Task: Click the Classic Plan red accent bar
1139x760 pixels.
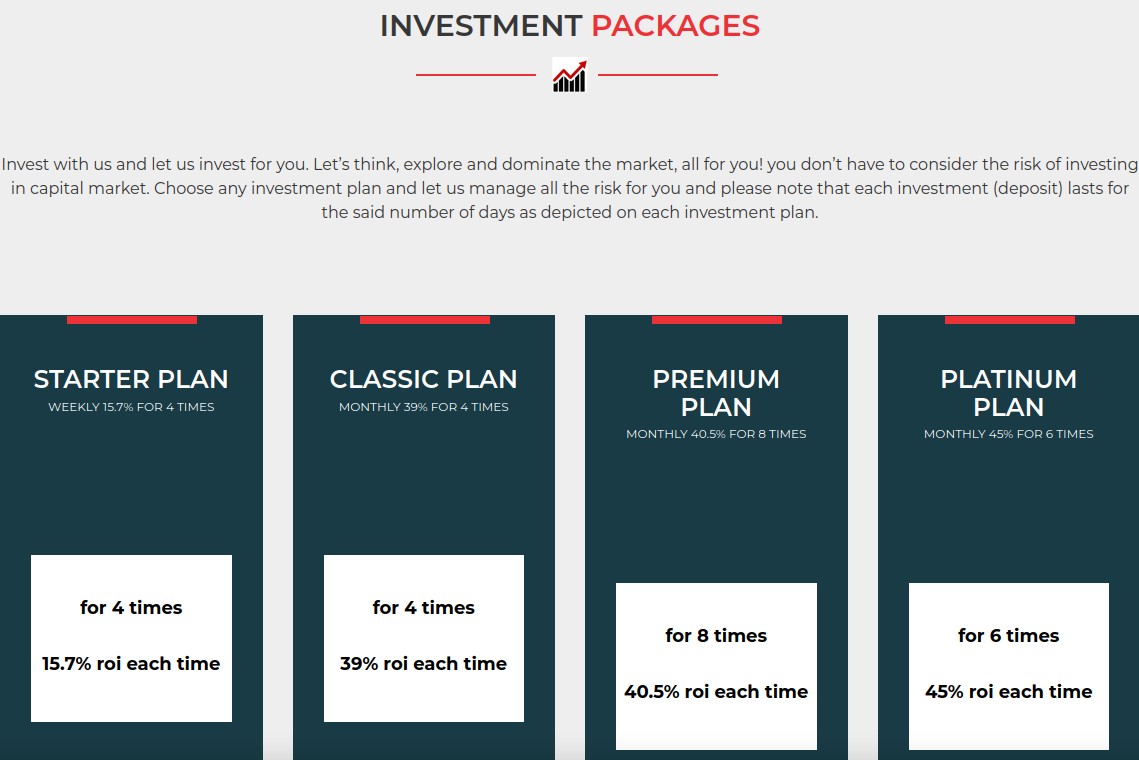Action: point(424,320)
